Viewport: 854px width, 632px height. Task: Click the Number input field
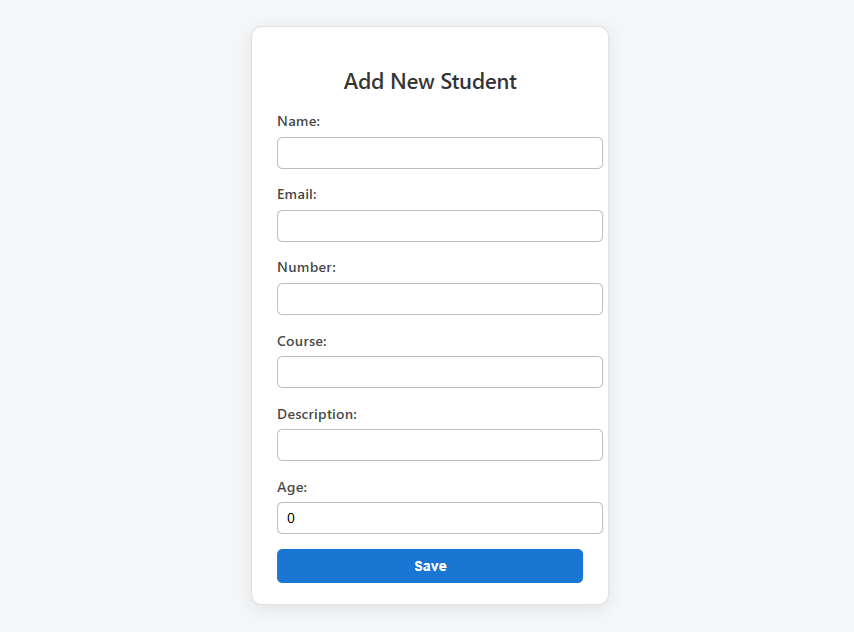coord(439,298)
